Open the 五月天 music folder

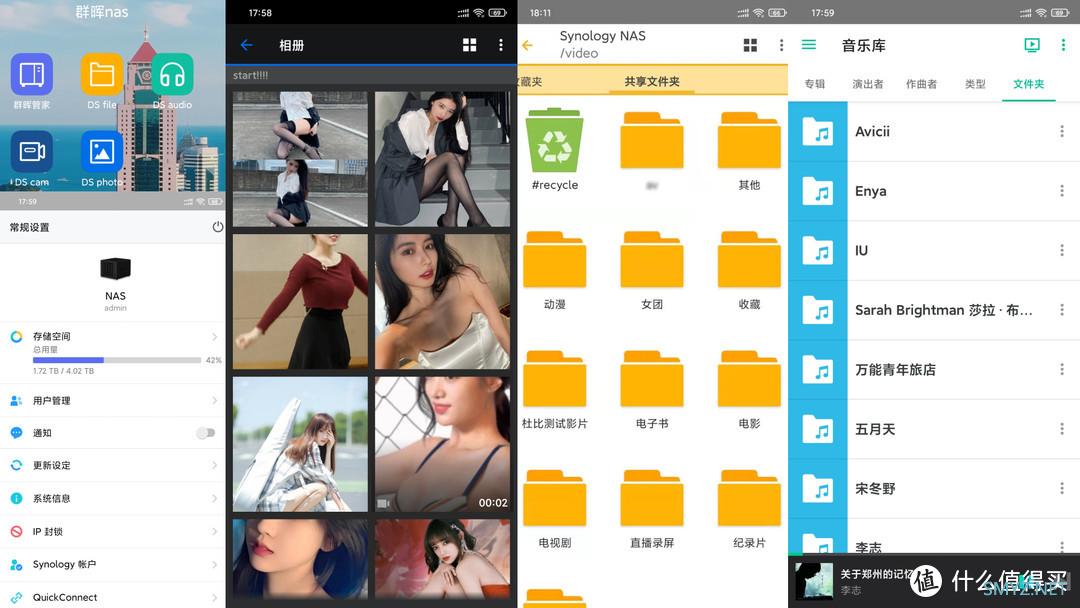(x=934, y=430)
